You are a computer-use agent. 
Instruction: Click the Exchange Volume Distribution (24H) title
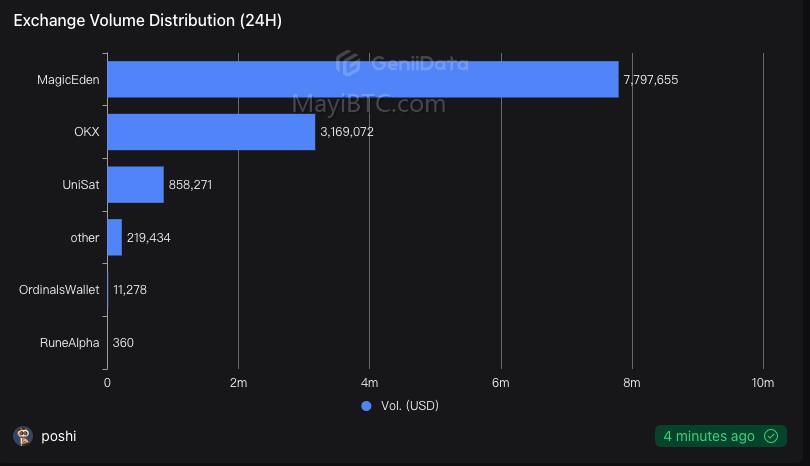148,21
